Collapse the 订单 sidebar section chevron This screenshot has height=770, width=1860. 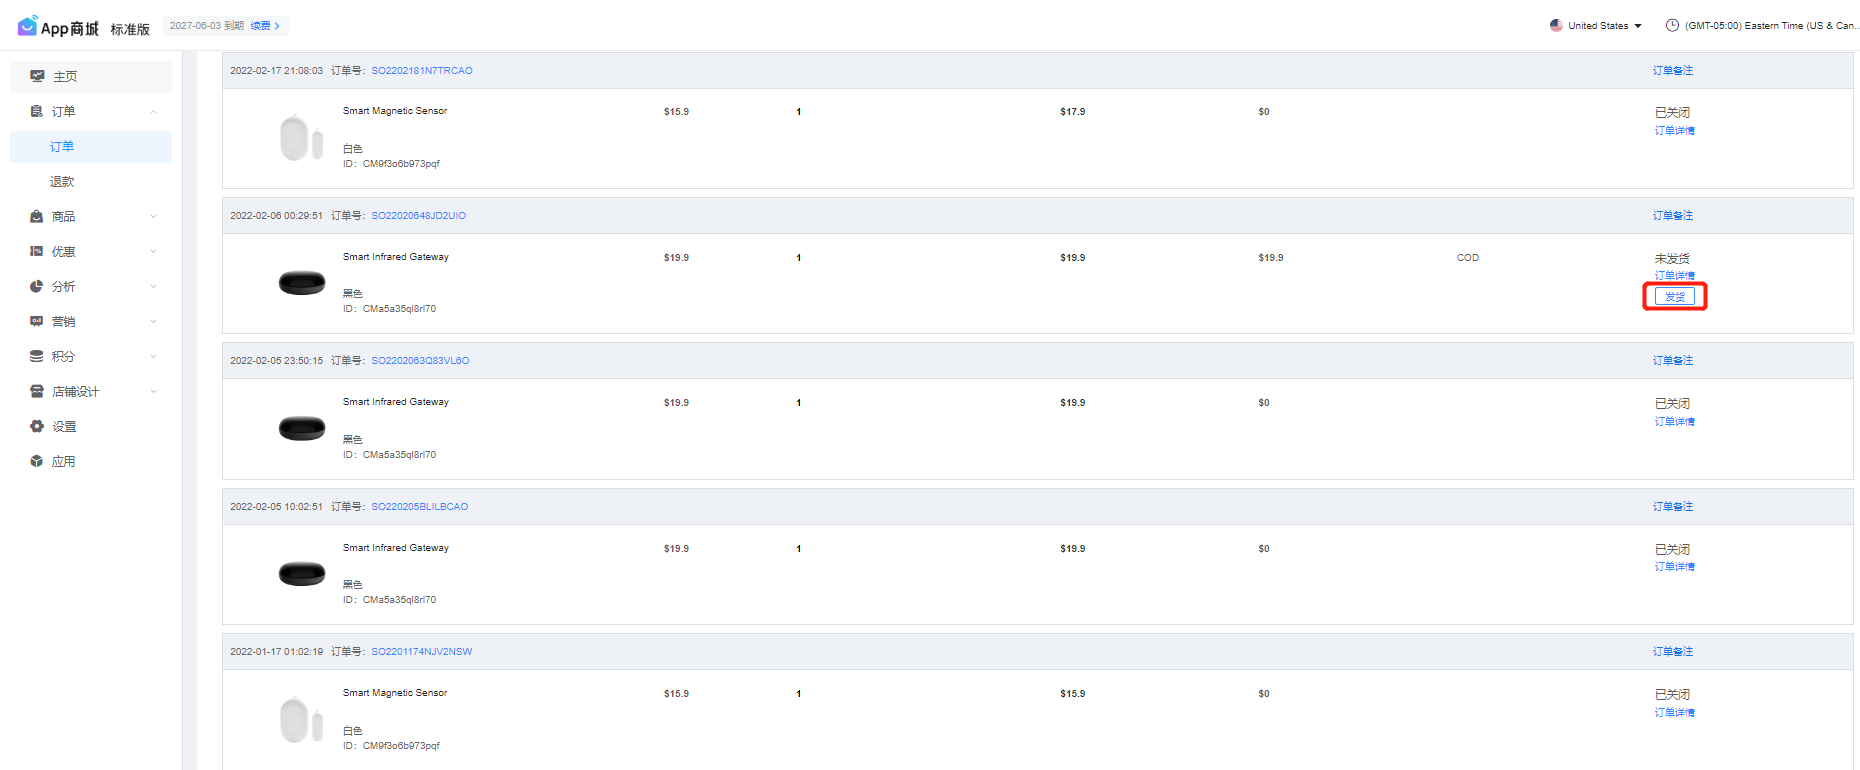153,111
